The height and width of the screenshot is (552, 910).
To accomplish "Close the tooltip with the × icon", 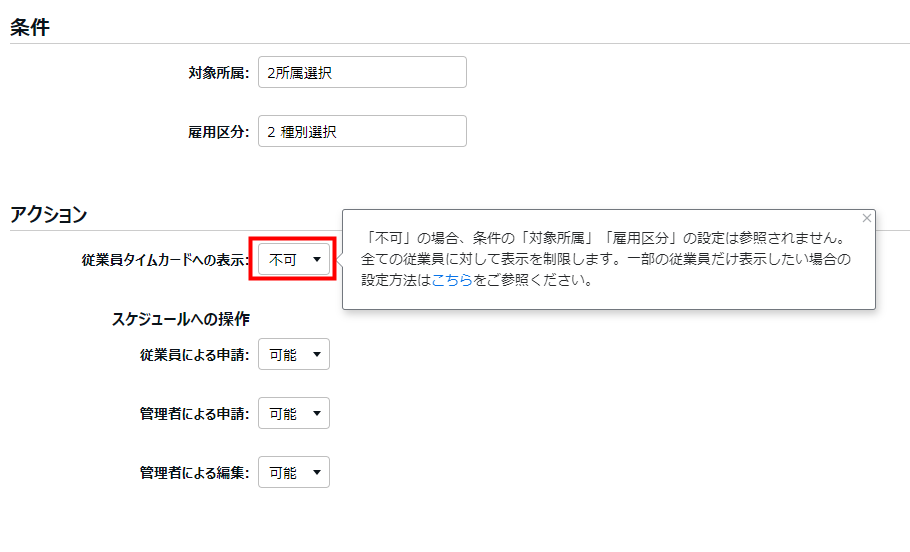I will point(866,218).
